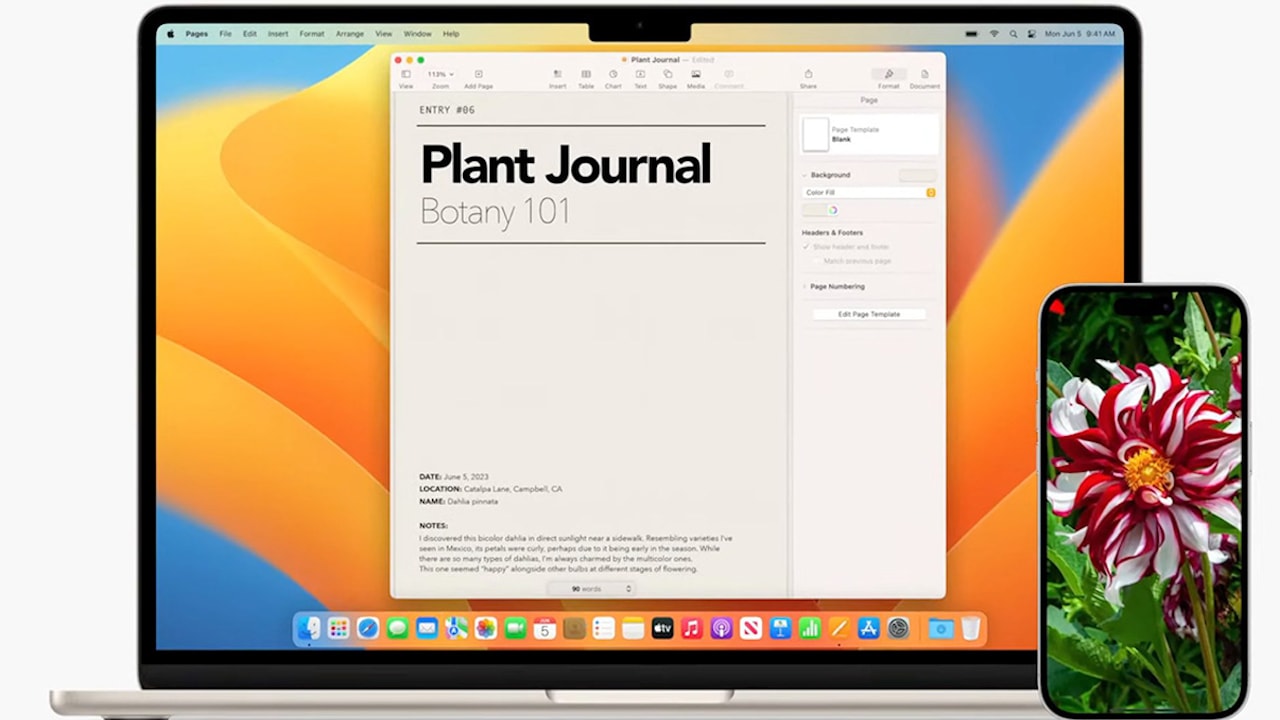Screen dimensions: 1280x720
Task: Click Edit Page Template button
Action: (x=869, y=314)
